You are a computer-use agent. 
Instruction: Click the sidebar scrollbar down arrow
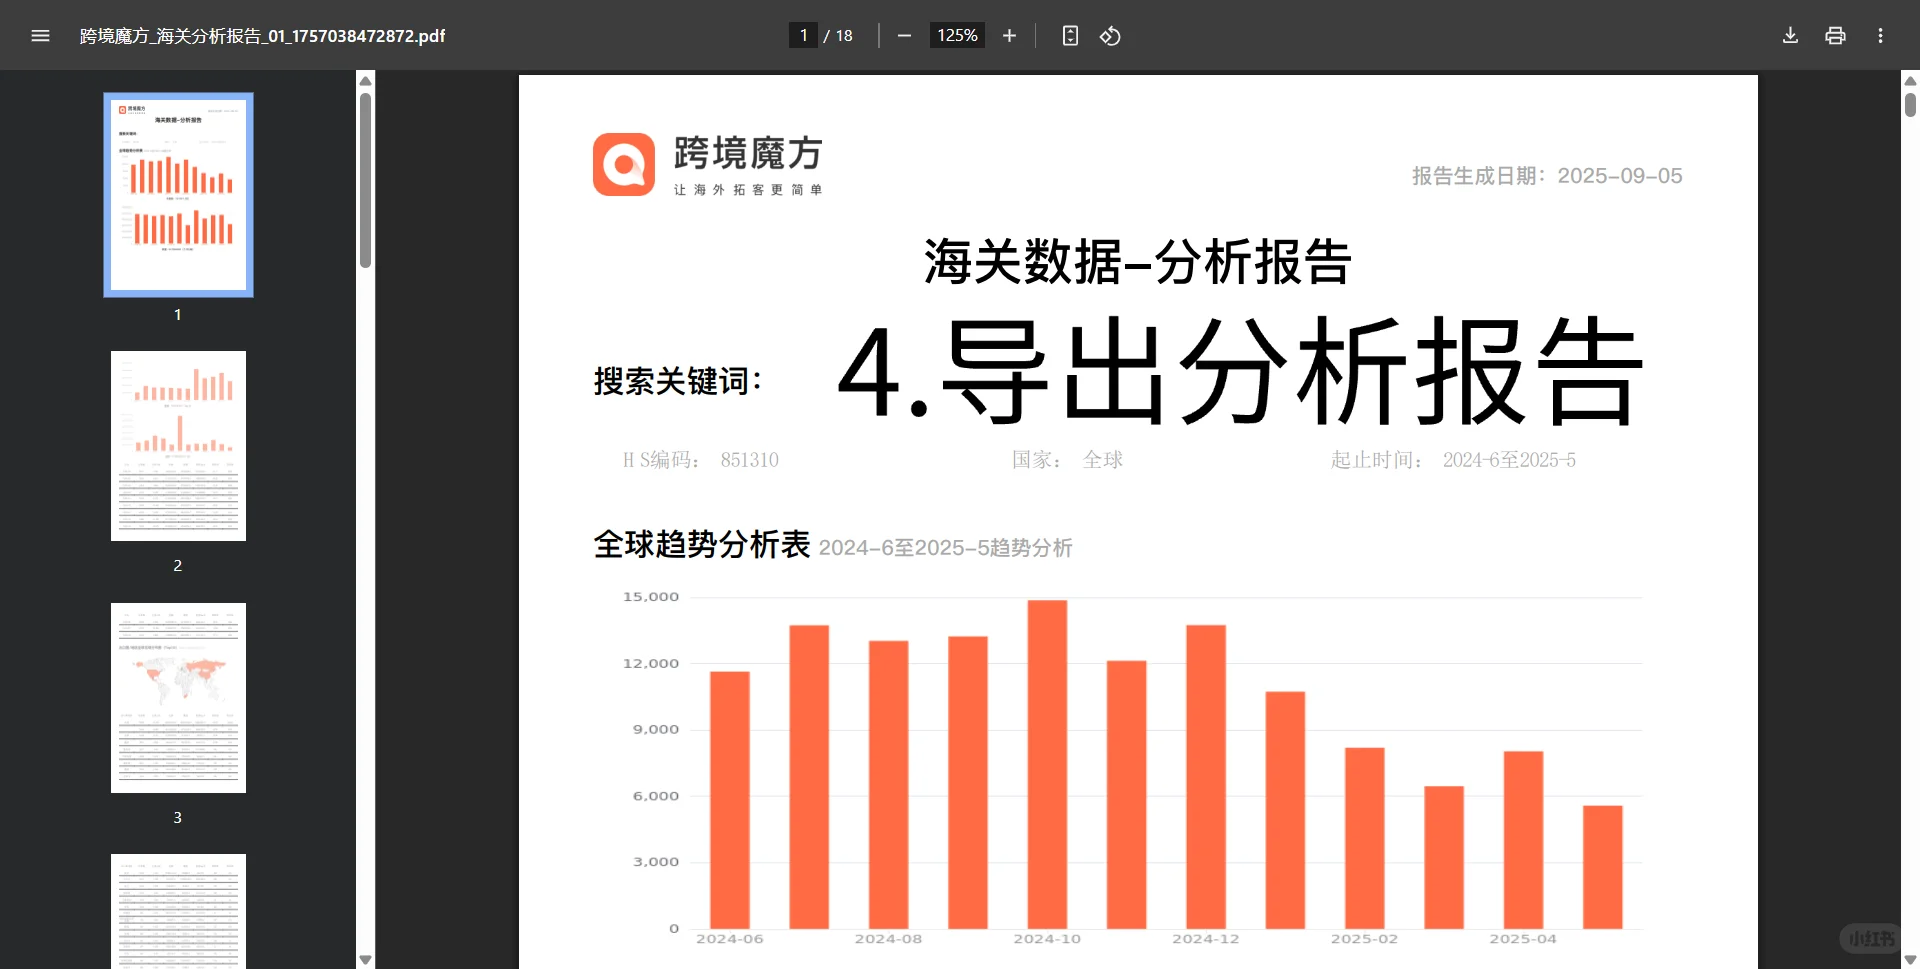click(x=365, y=958)
